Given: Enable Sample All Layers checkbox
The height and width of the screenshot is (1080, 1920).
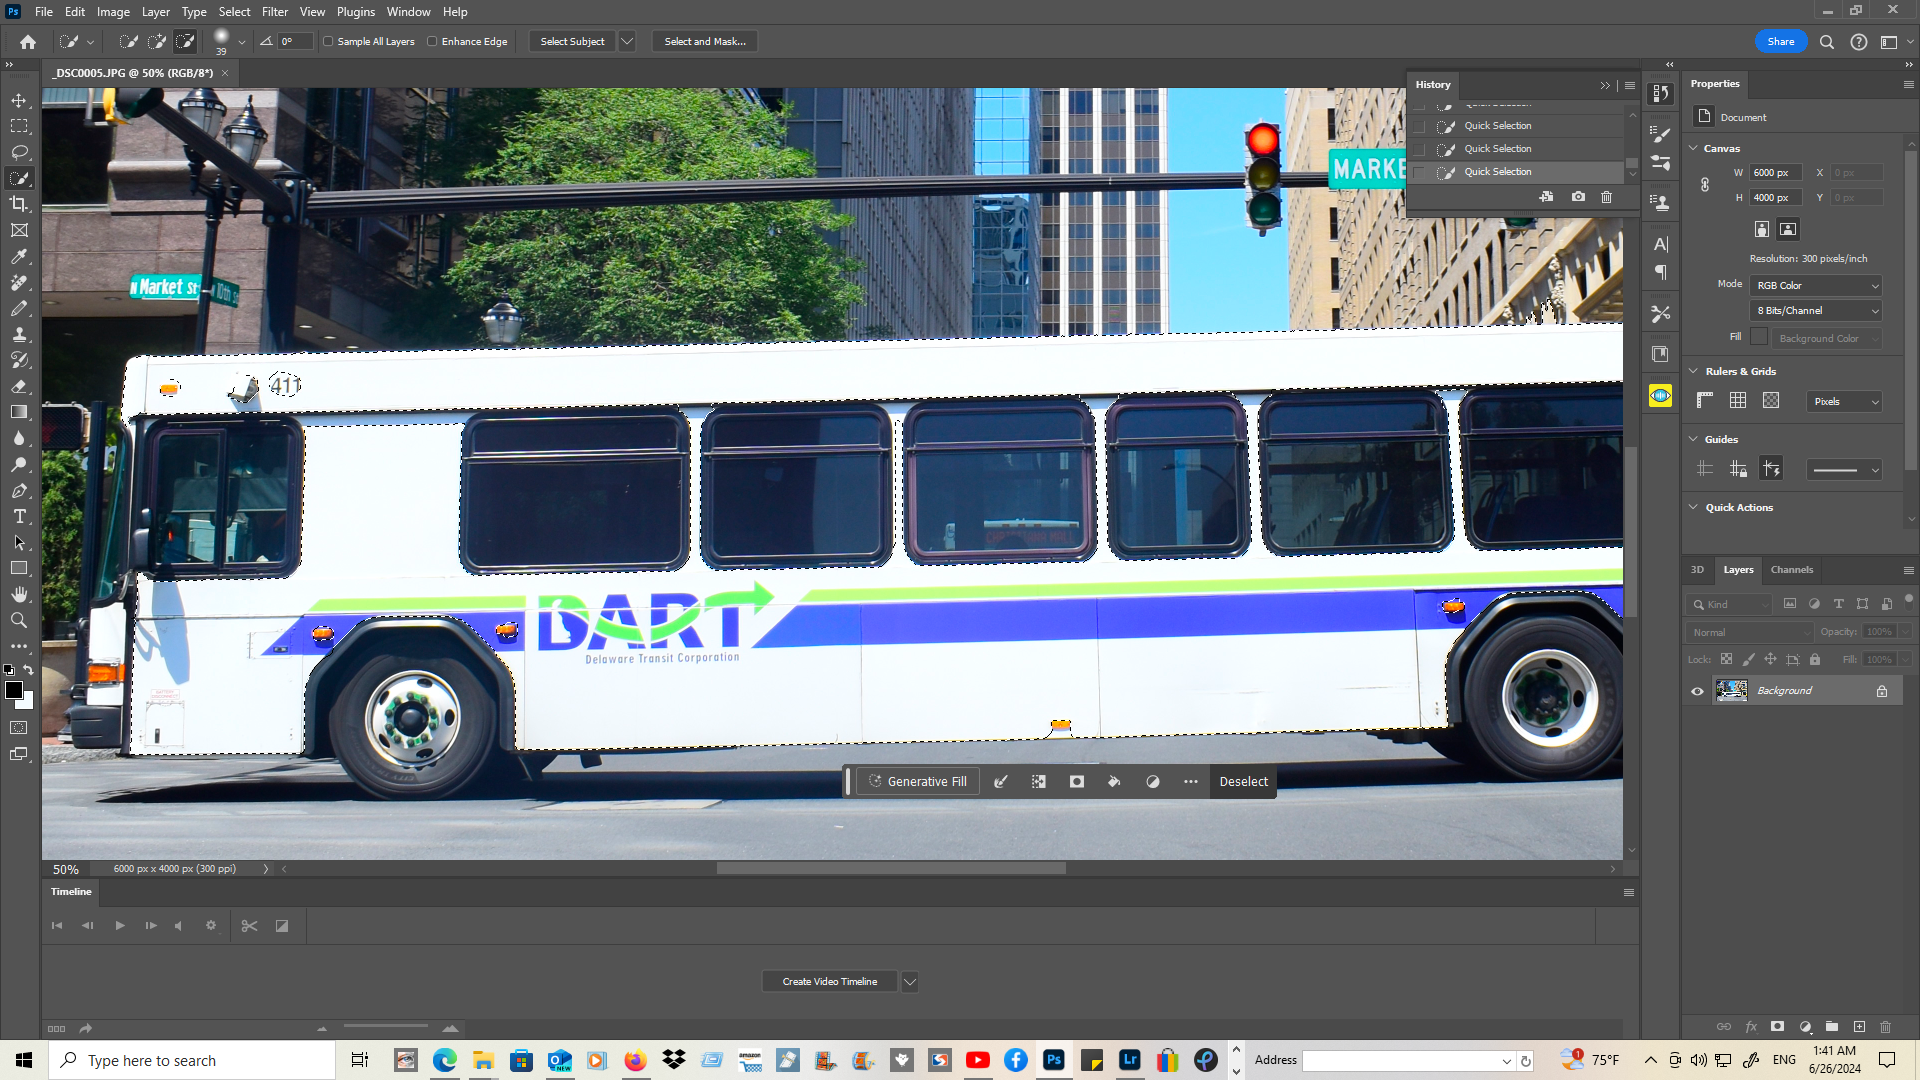Looking at the screenshot, I should tap(328, 42).
